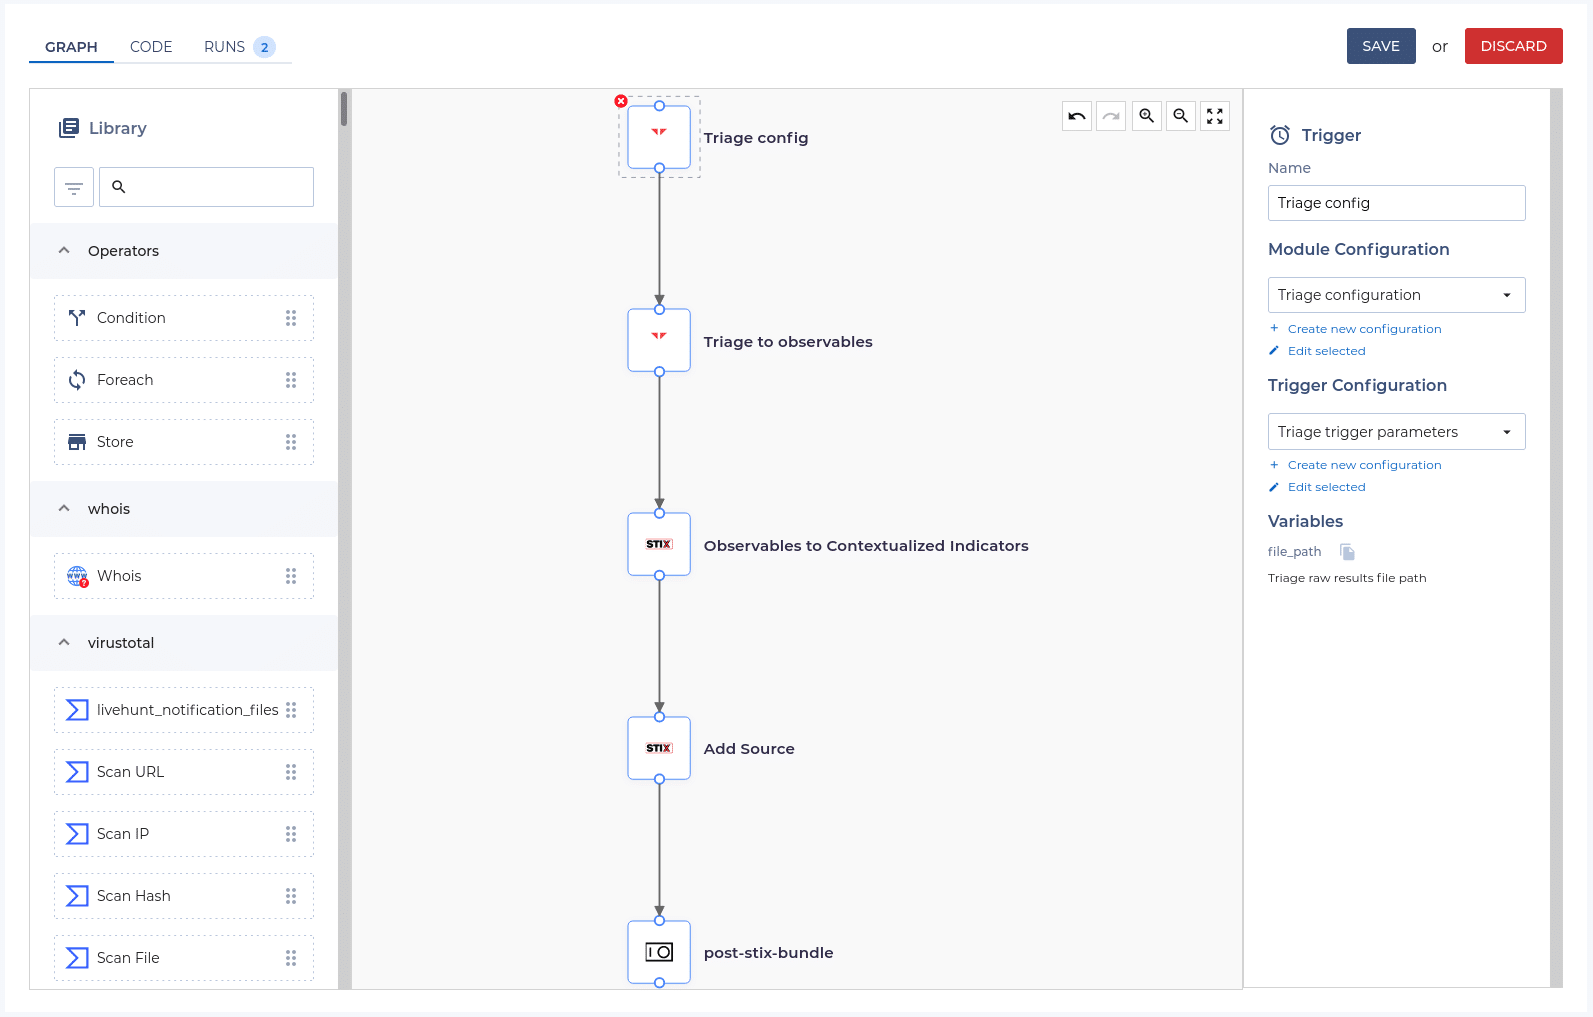The height and width of the screenshot is (1017, 1593).
Task: Click the right panel scrollbar
Action: pos(1556,538)
